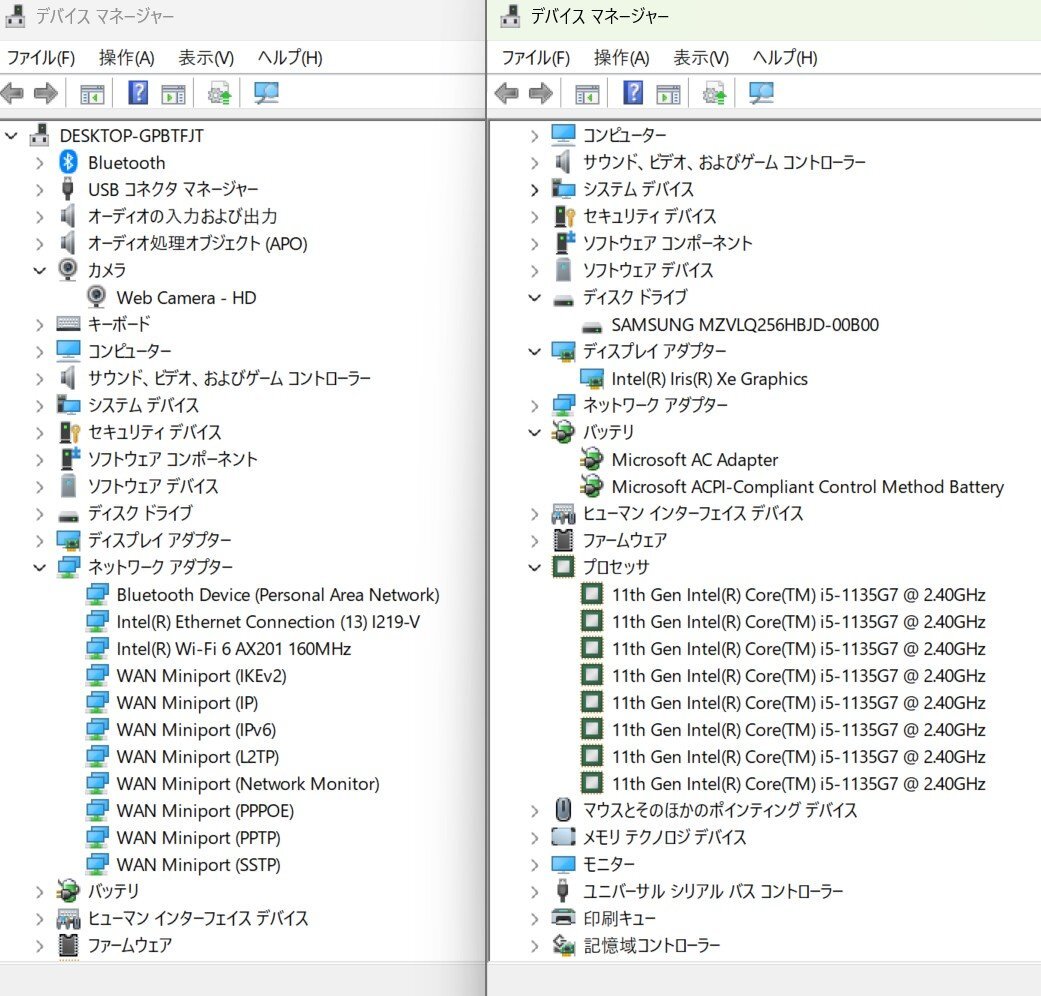Viewport: 1041px width, 996px height.
Task: Open ファイル(F) menu in left window
Action: tap(41, 58)
